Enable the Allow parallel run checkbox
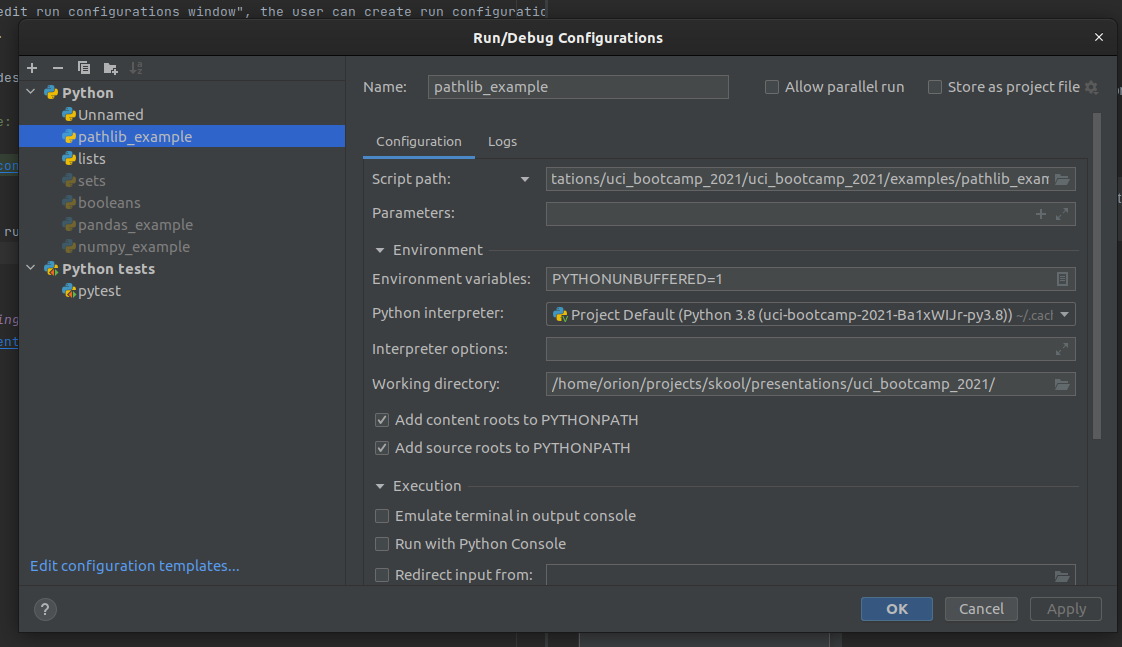Image resolution: width=1122 pixels, height=647 pixels. [x=772, y=87]
